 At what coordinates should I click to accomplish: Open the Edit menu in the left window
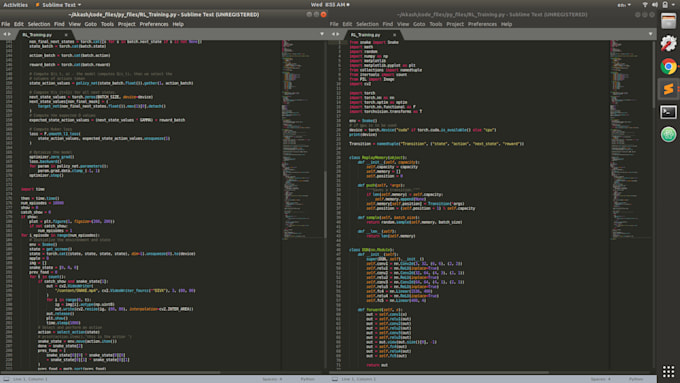pyautogui.click(x=19, y=24)
